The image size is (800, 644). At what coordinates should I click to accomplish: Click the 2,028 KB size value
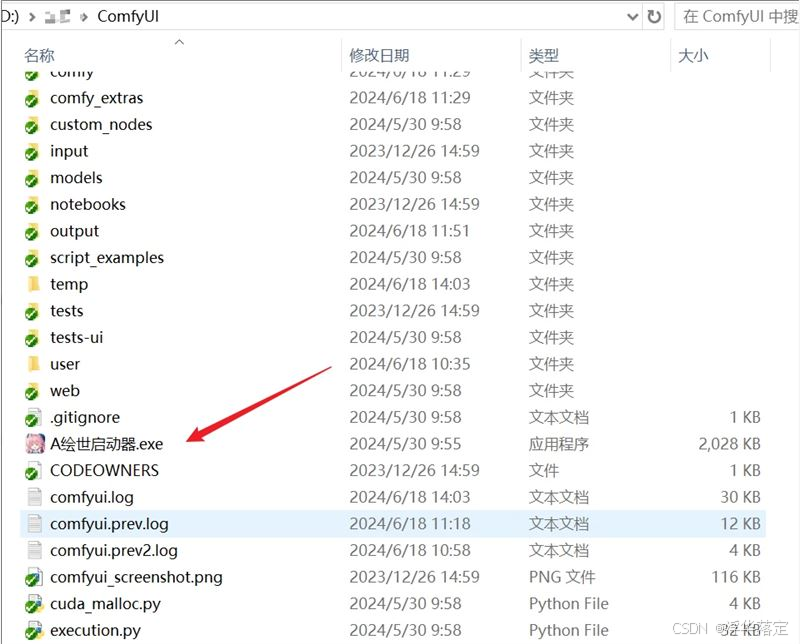click(x=730, y=444)
